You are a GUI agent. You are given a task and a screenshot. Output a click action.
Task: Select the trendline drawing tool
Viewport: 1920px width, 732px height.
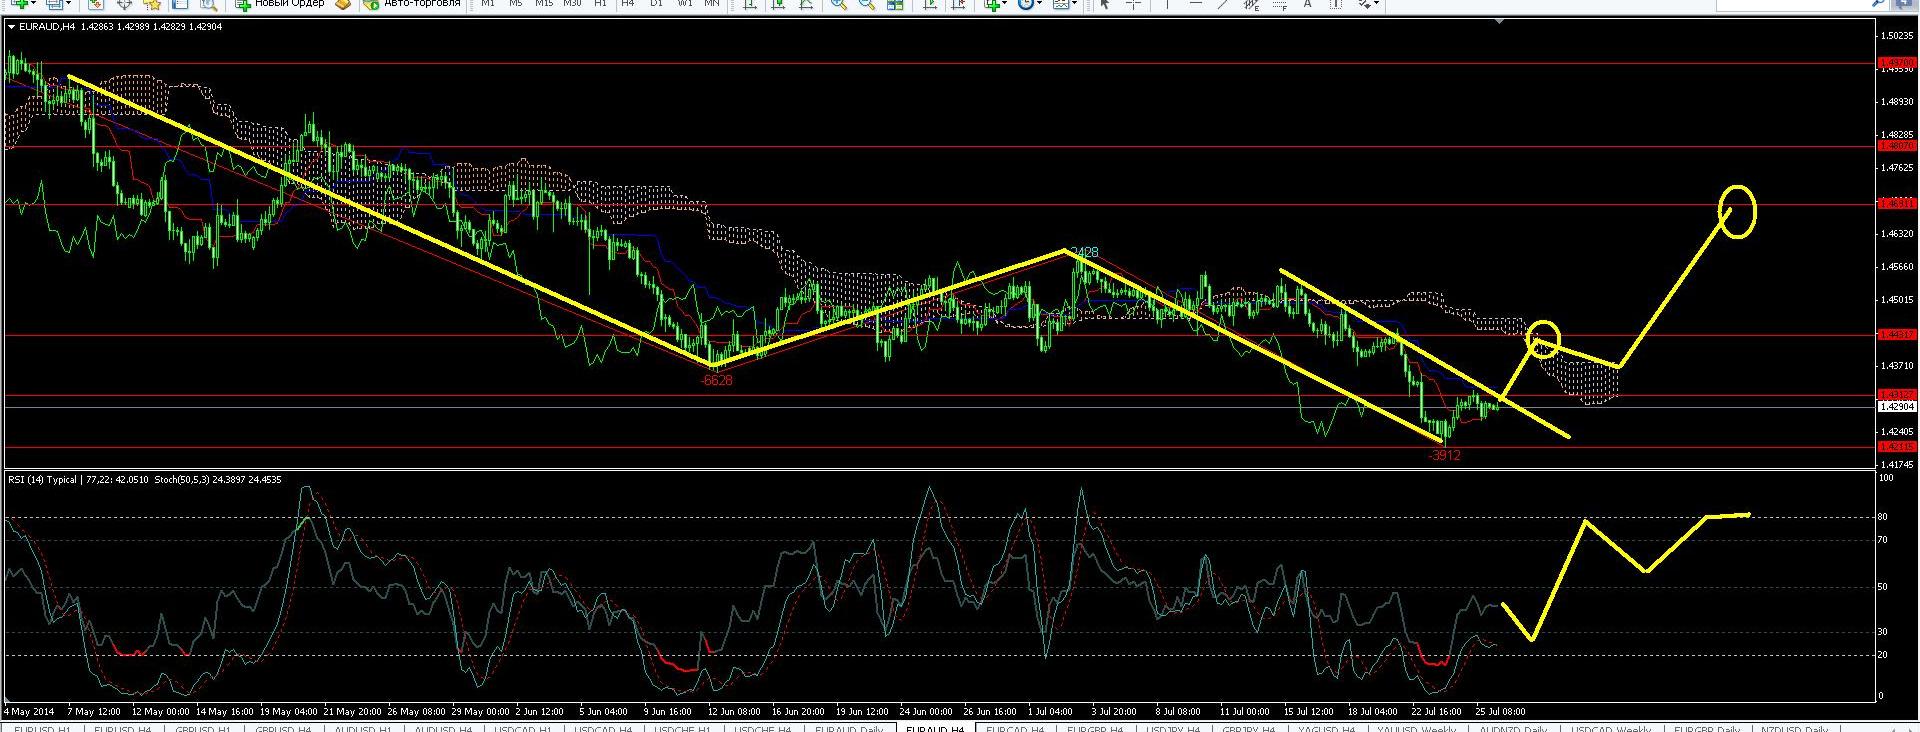pos(1224,4)
